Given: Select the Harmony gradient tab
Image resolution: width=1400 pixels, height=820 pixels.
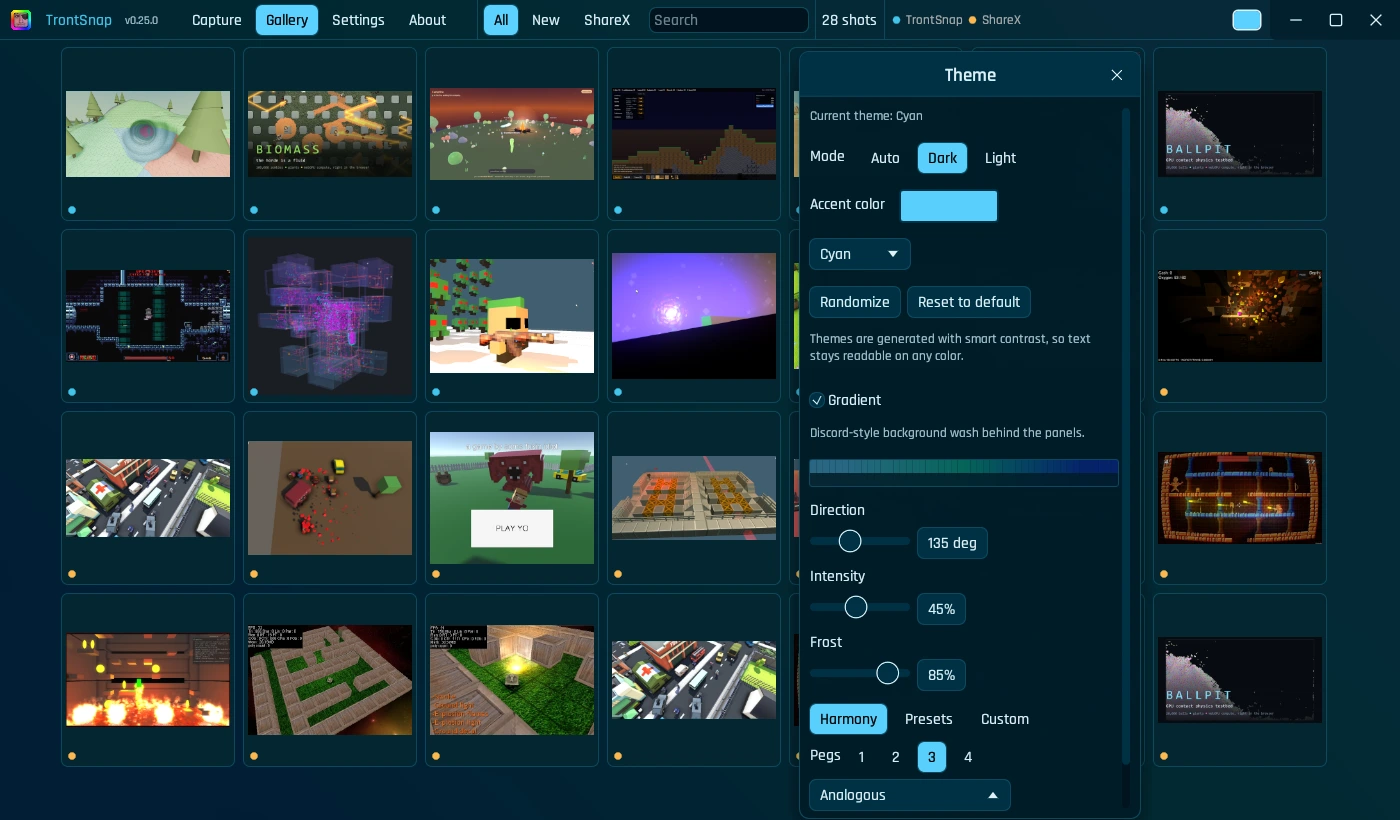Looking at the screenshot, I should [x=848, y=719].
